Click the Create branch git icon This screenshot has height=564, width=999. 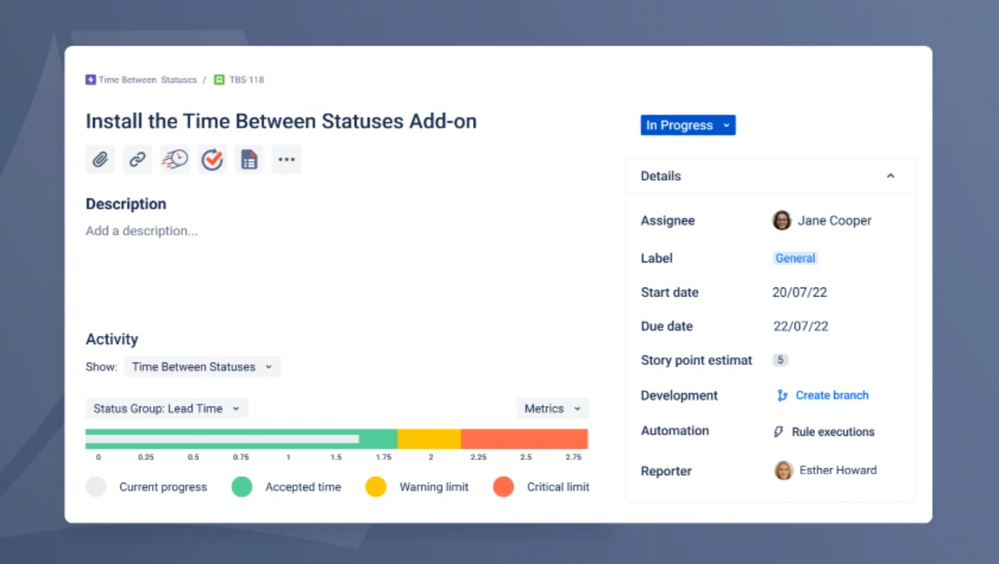click(782, 396)
